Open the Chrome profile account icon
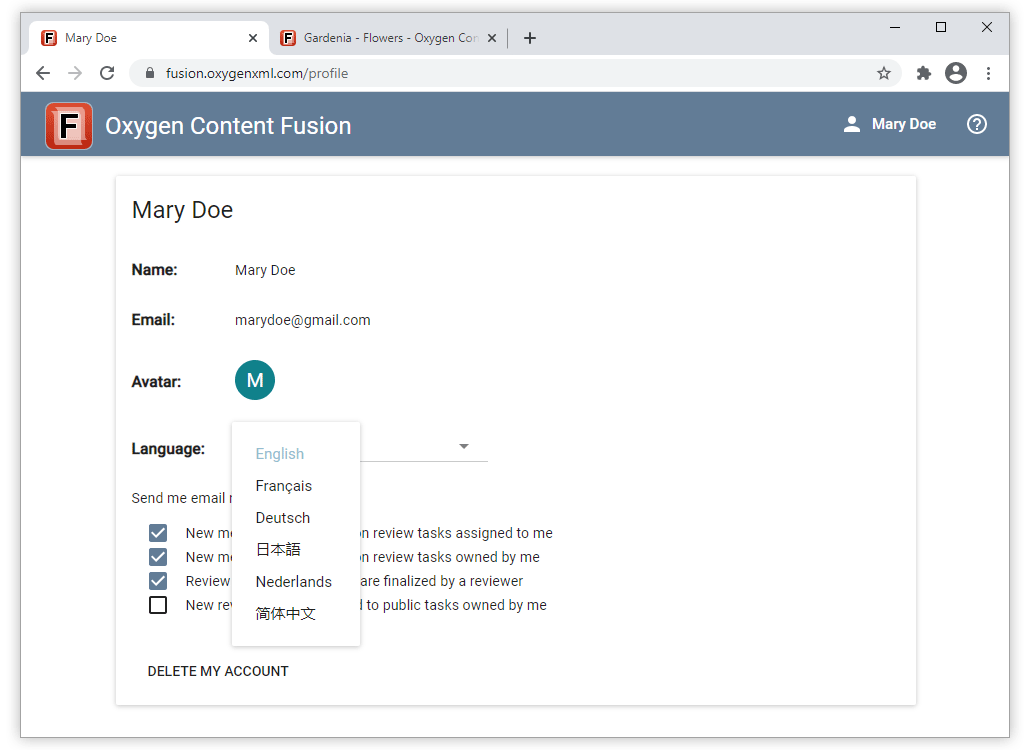The width and height of the screenshot is (1030, 750). [956, 73]
